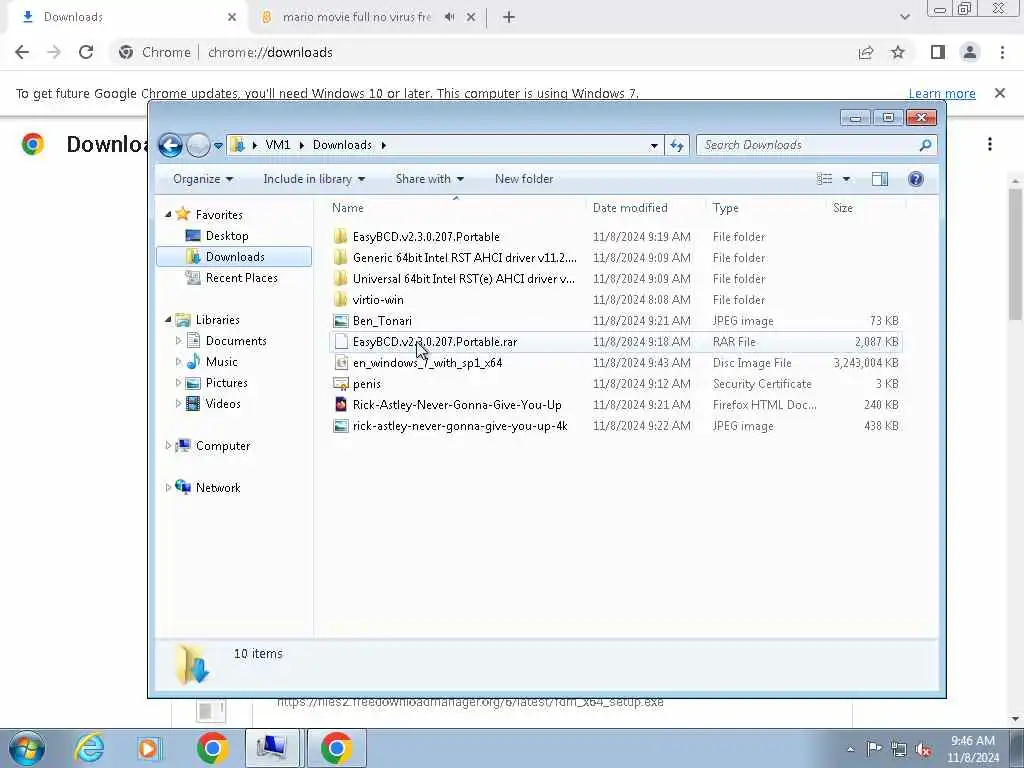Screen dimensions: 1024x768
Task: Select the Computer icon in navigation pane
Action: point(184,445)
